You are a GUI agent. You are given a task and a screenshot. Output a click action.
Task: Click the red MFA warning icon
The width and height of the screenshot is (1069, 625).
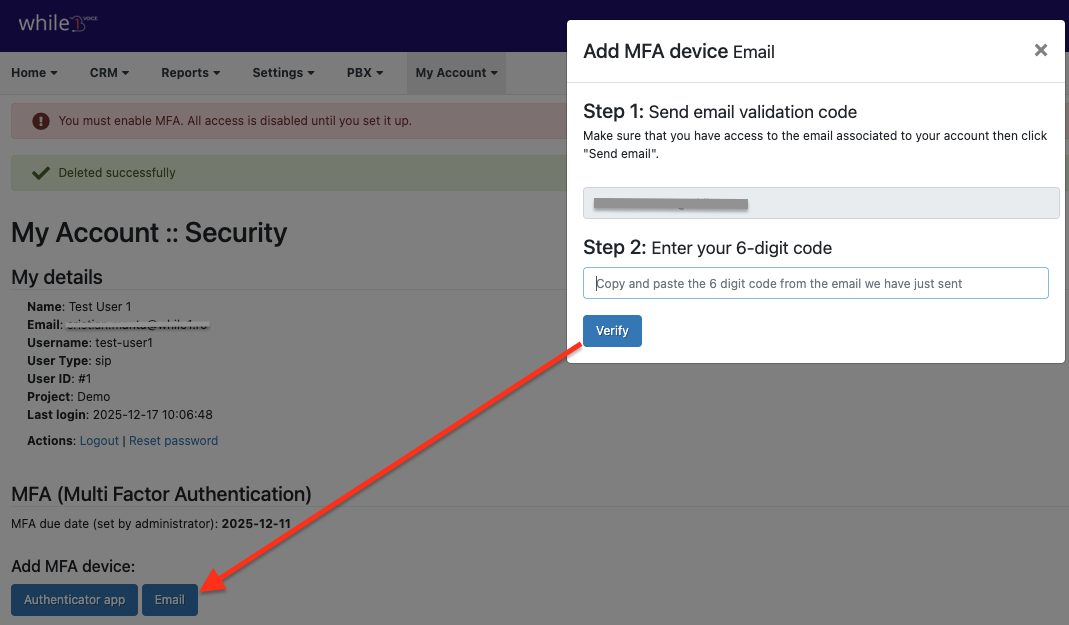(40, 121)
